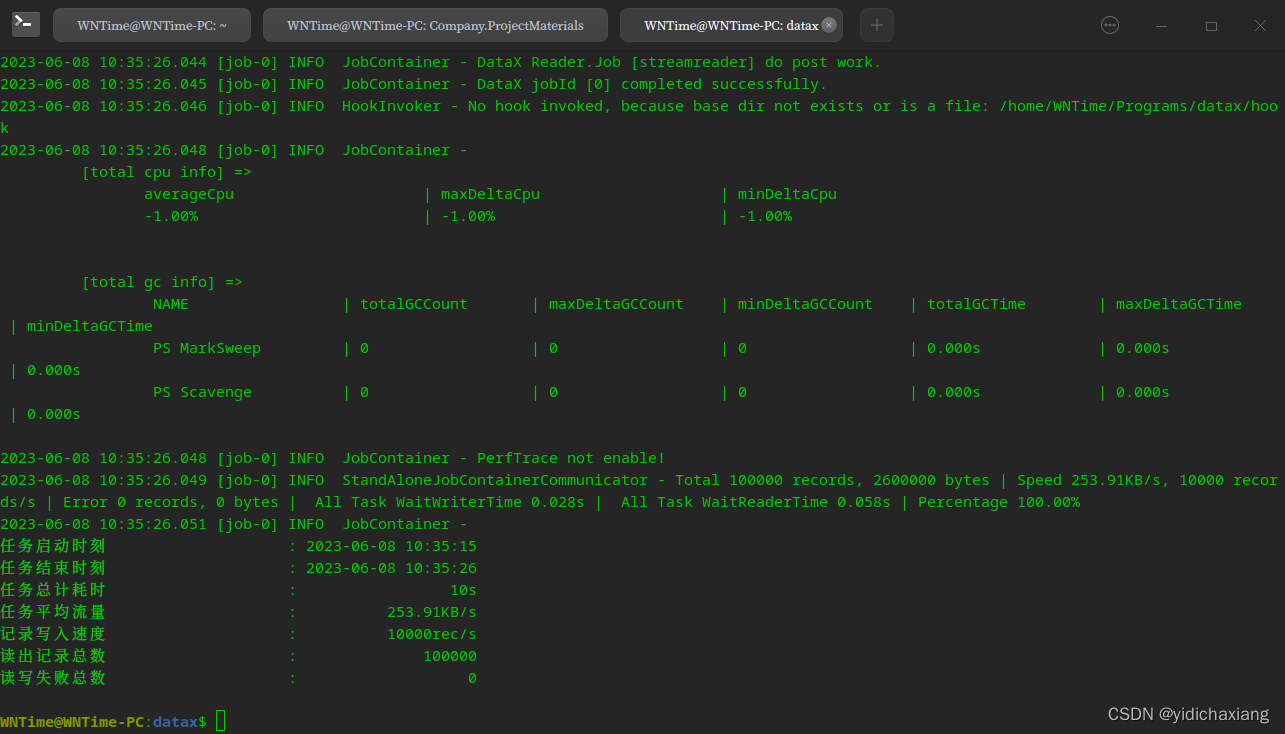
Task: Select the WNTime@WNTime-PC: datax tab
Action: (x=731, y=25)
